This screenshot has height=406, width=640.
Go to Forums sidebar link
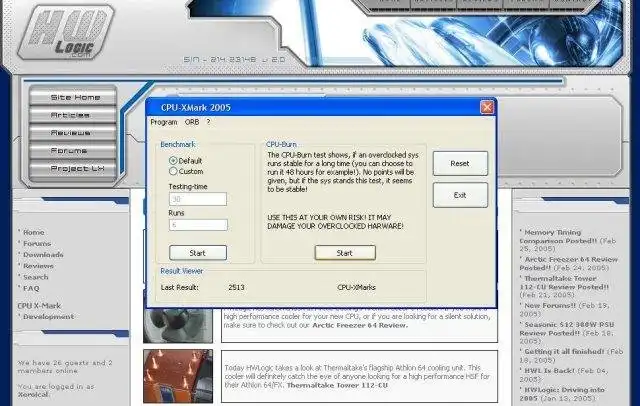click(x=37, y=244)
